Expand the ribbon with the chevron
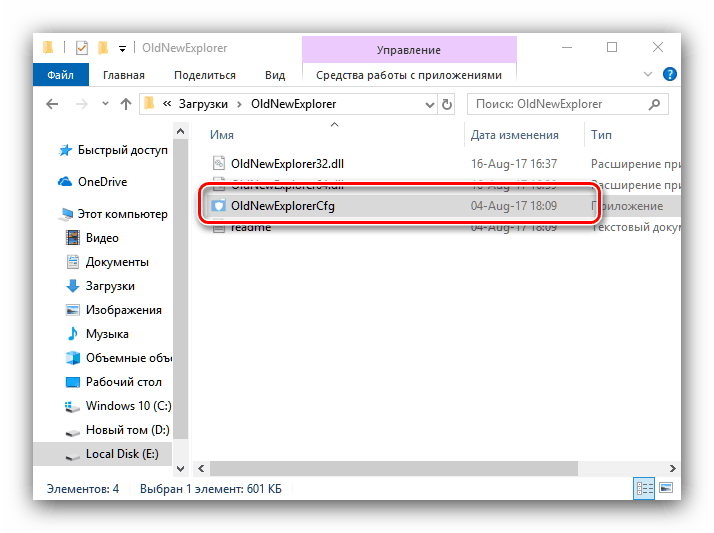 [x=648, y=74]
